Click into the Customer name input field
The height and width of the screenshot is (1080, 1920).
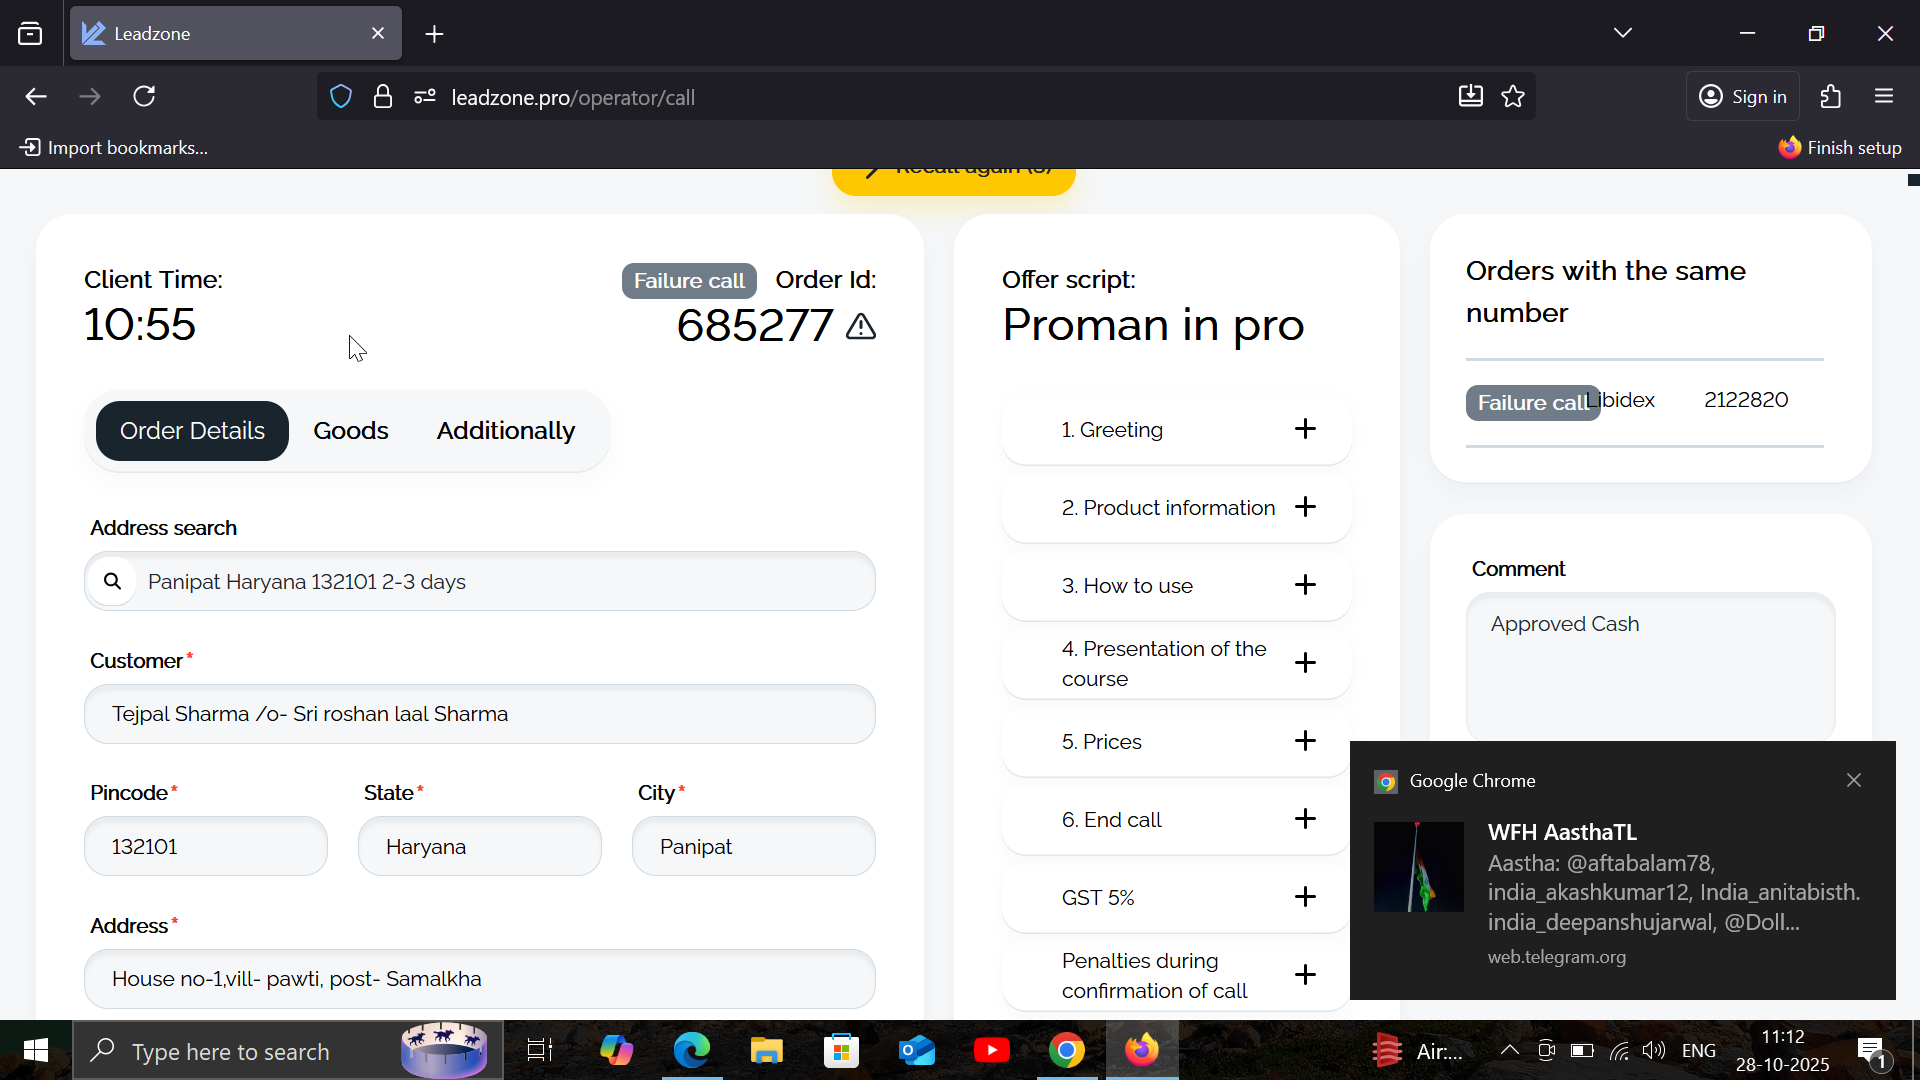[480, 714]
